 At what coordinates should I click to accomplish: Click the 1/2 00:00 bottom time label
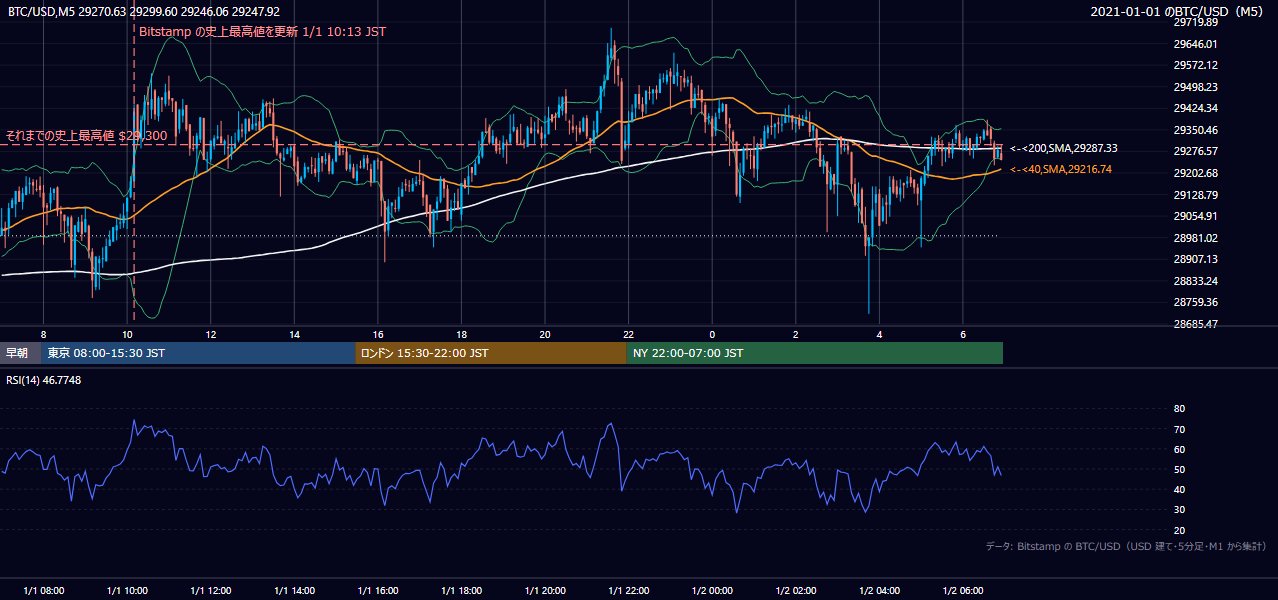tap(712, 591)
